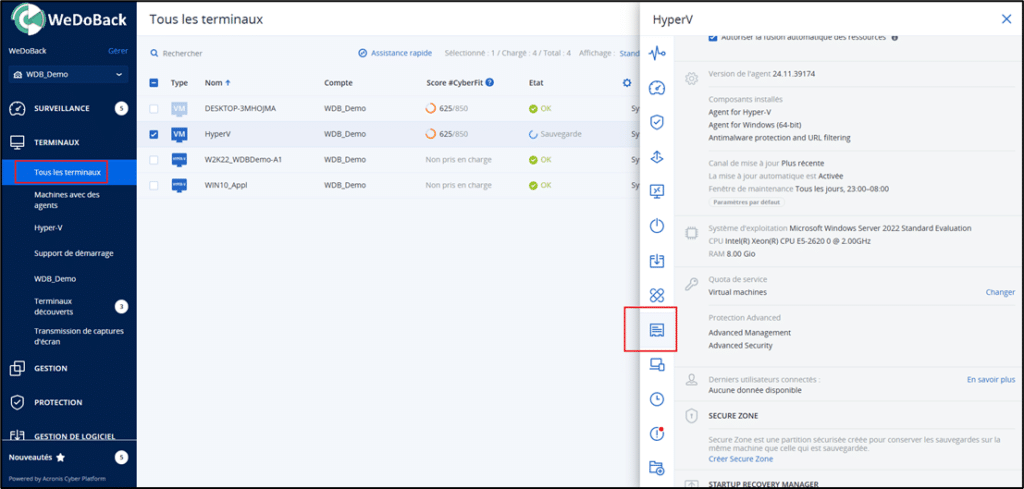Click the Hyper-V type icon of WIN10_Appl row

coord(179,185)
